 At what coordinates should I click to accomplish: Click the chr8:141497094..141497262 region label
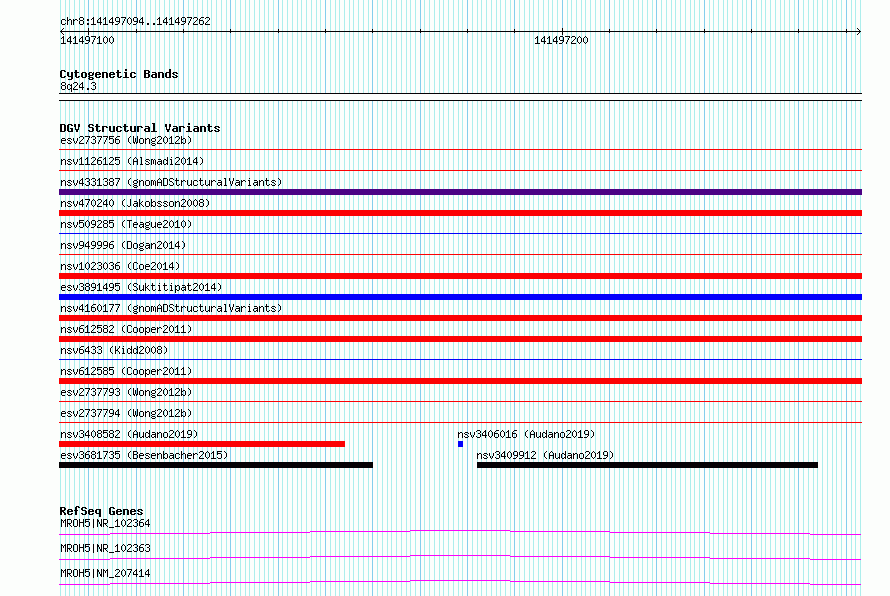point(135,21)
